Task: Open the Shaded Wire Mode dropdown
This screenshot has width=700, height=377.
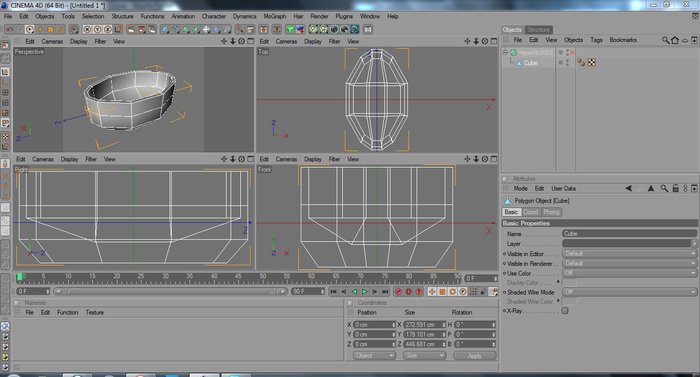Action: 629,292
